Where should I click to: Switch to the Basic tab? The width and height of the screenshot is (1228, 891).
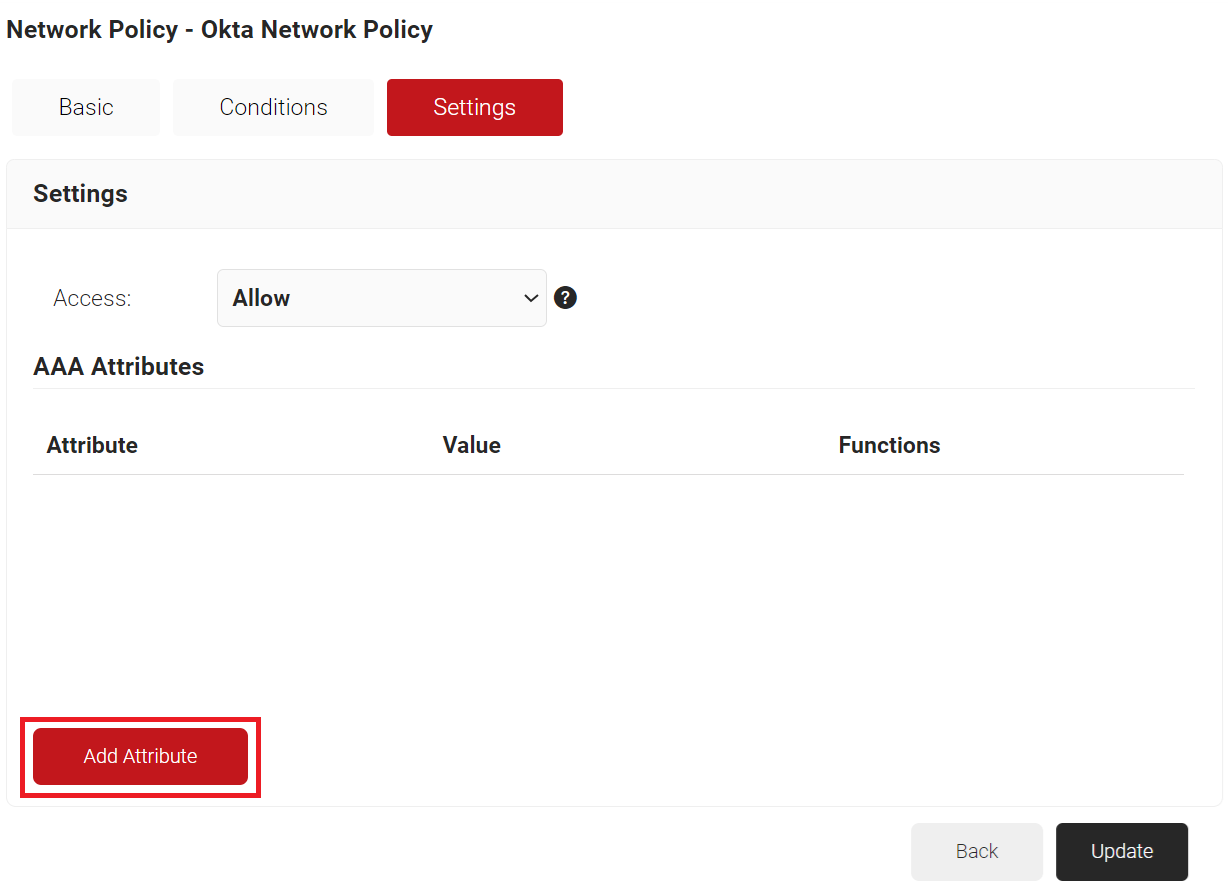[86, 107]
